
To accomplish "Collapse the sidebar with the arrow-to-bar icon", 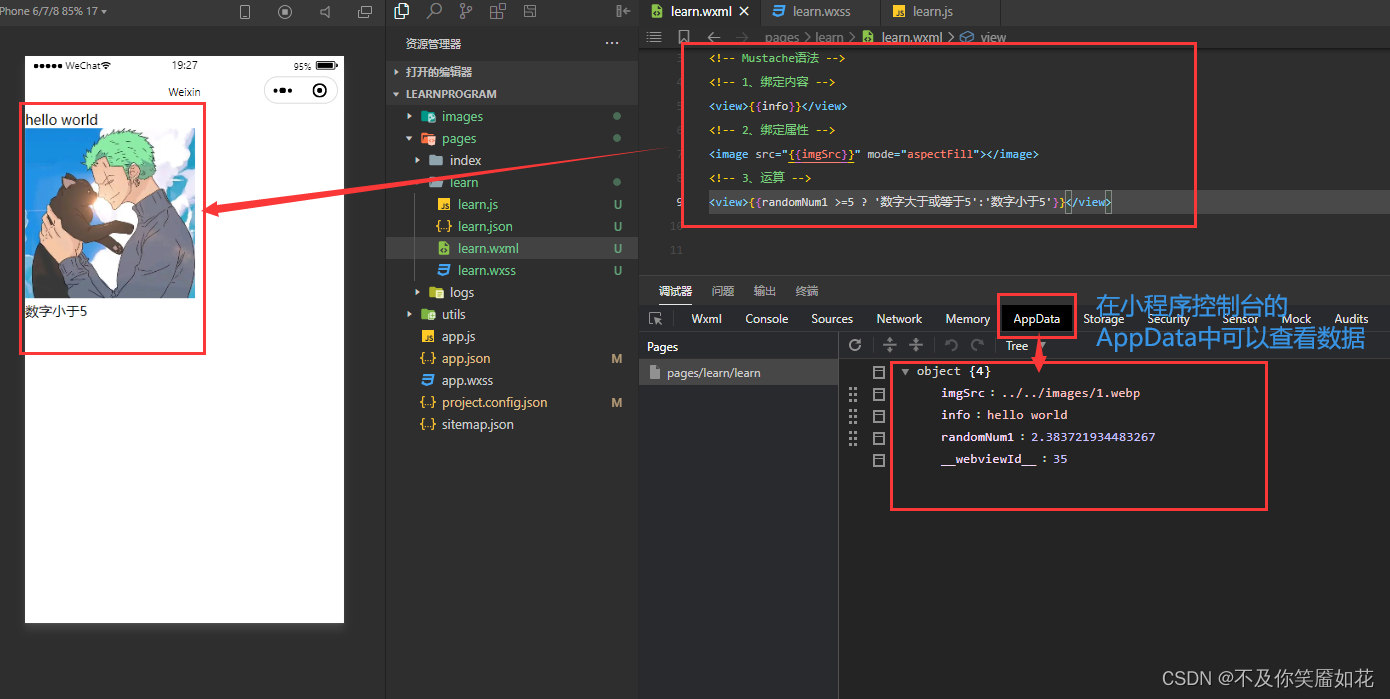I will coord(624,11).
